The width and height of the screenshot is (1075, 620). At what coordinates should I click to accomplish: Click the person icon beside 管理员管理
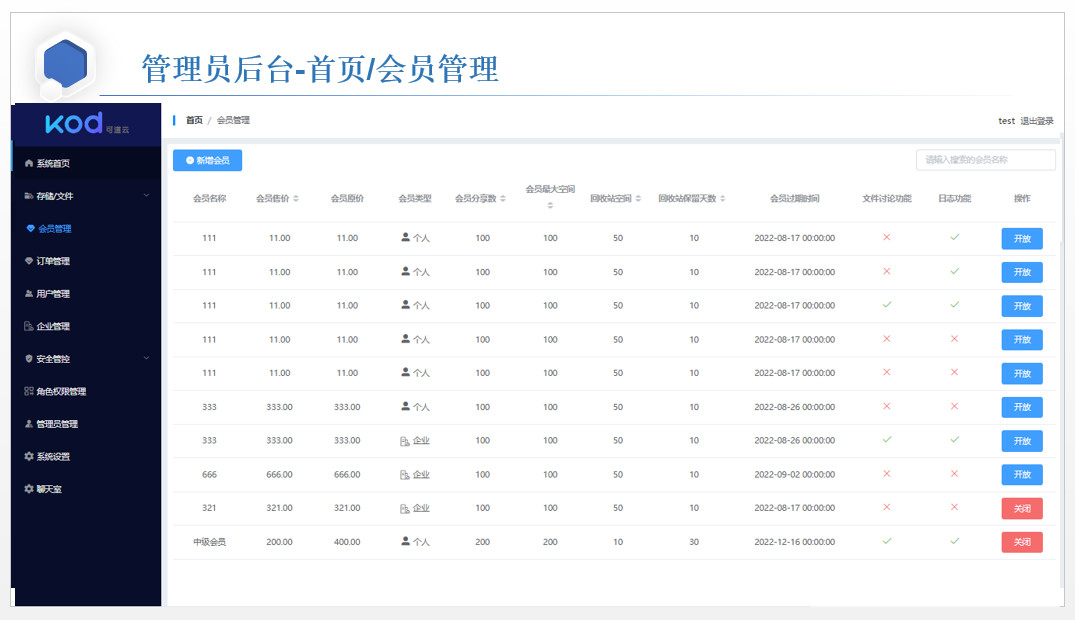pos(29,424)
